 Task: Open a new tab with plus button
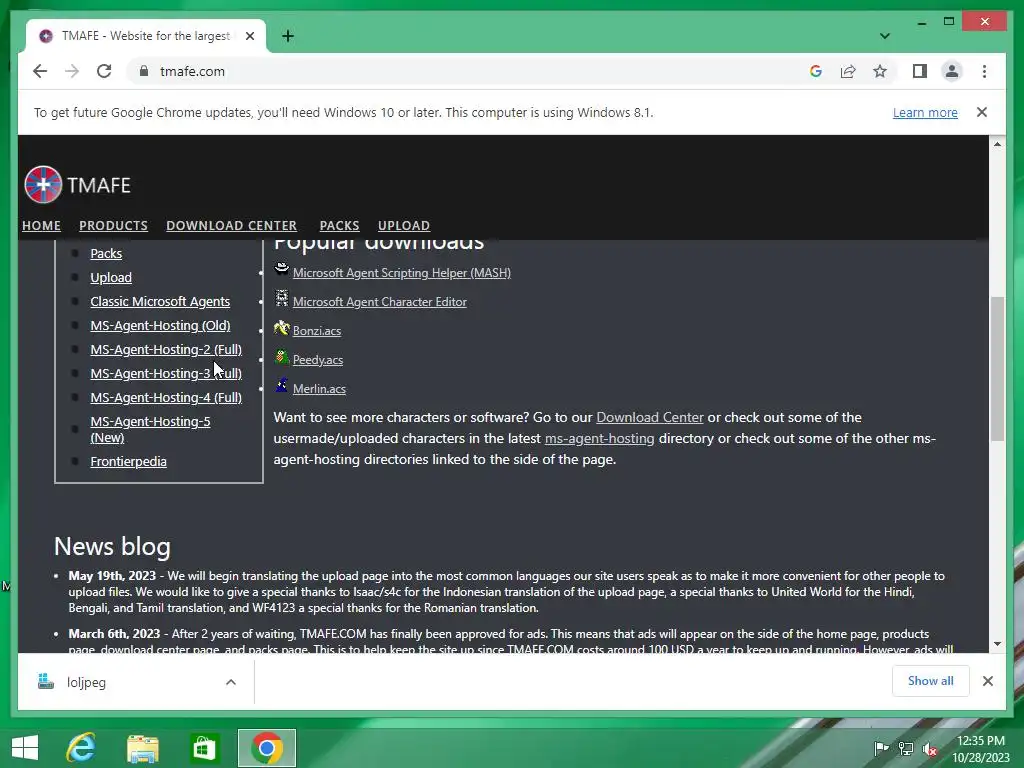(x=288, y=36)
